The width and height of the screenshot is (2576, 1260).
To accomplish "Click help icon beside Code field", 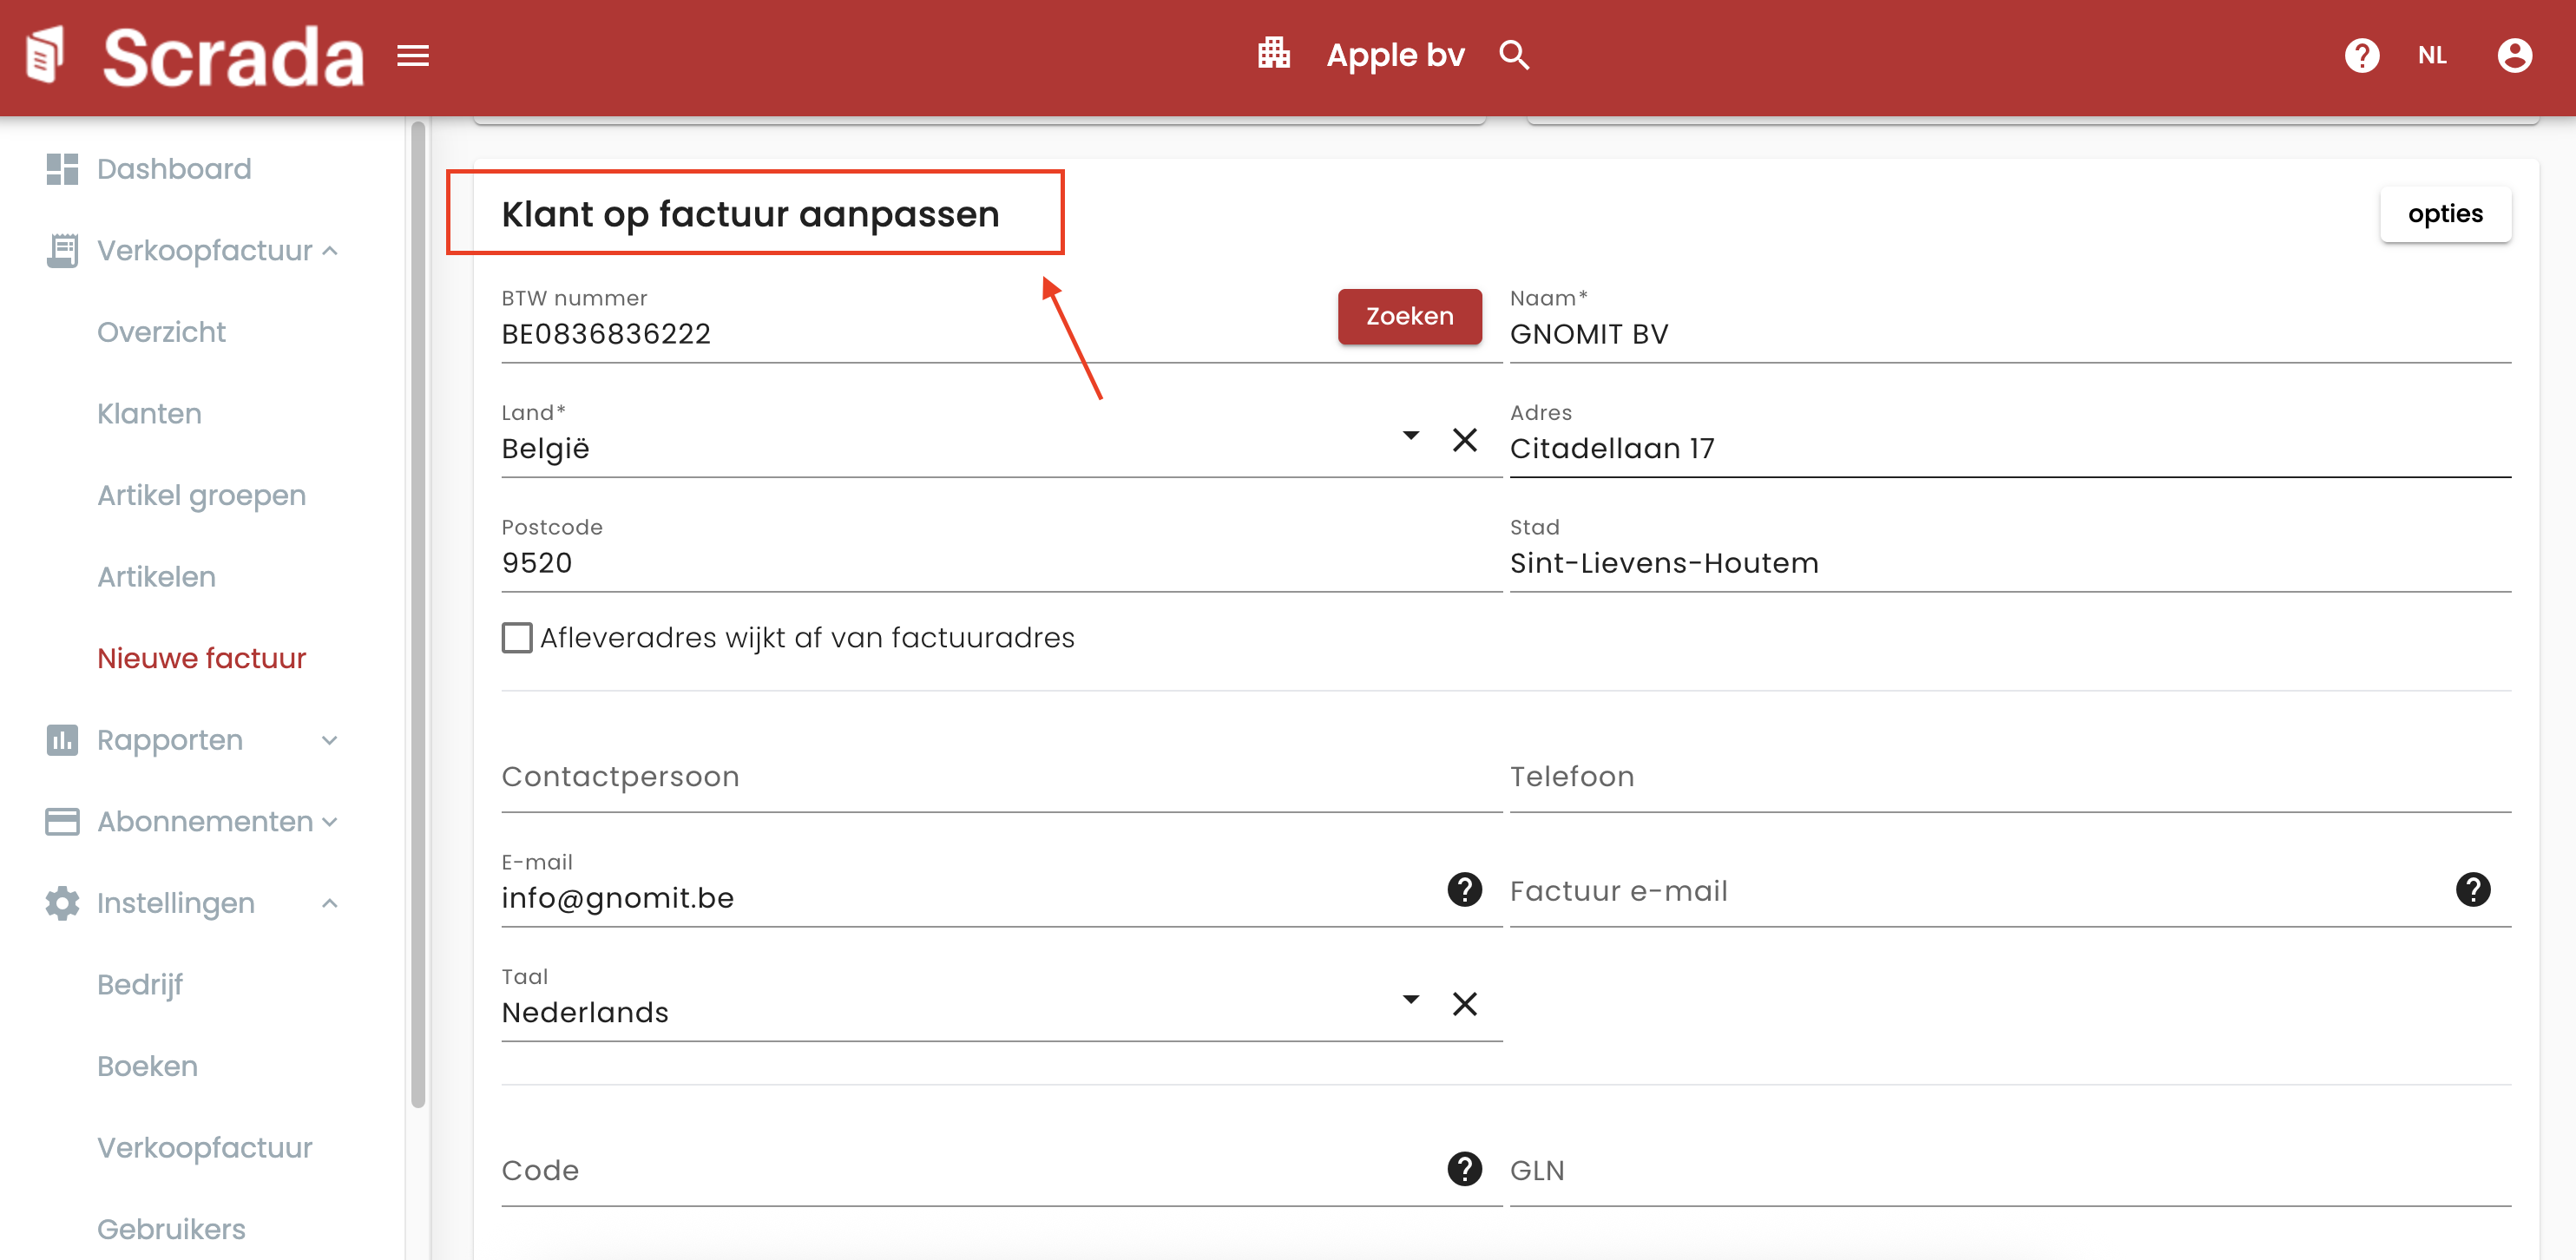I will click(x=1464, y=1168).
